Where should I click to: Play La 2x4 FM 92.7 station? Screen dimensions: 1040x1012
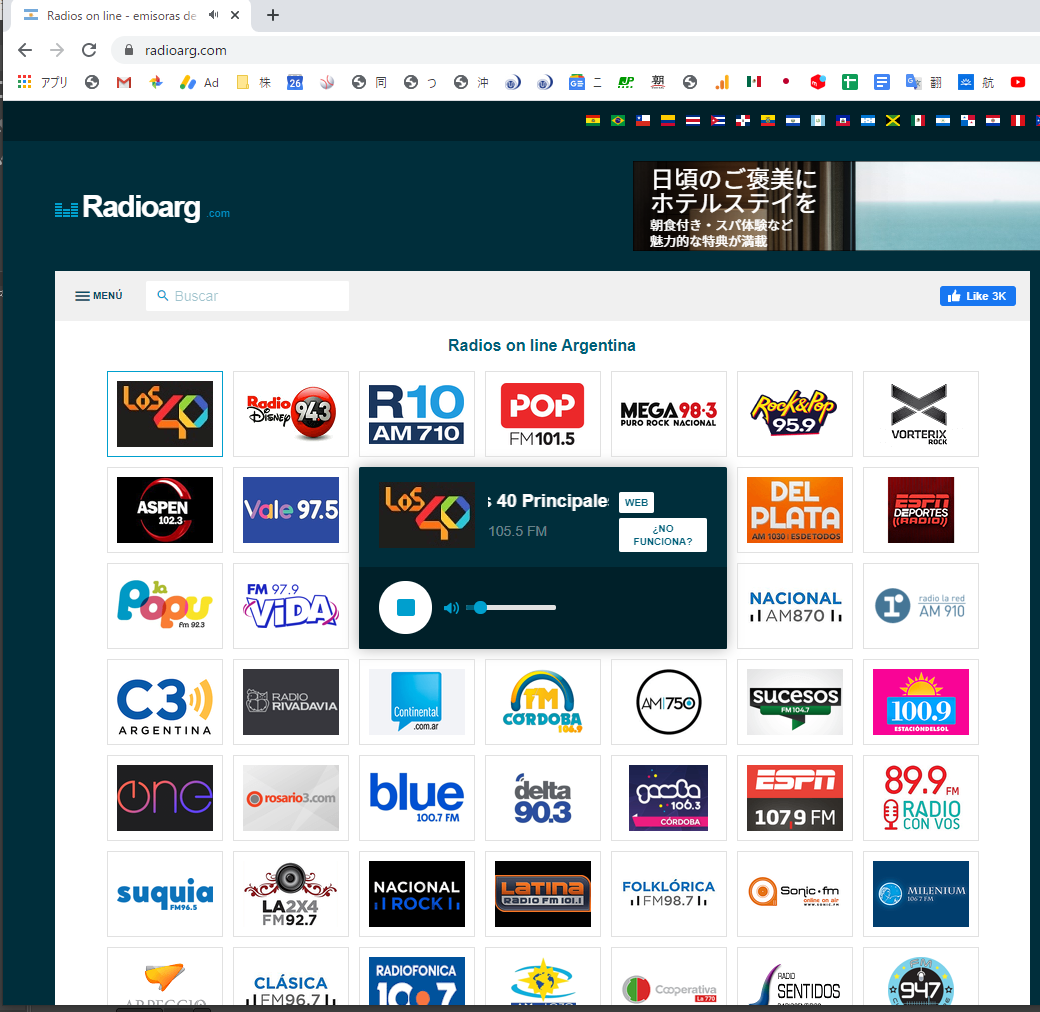(291, 894)
